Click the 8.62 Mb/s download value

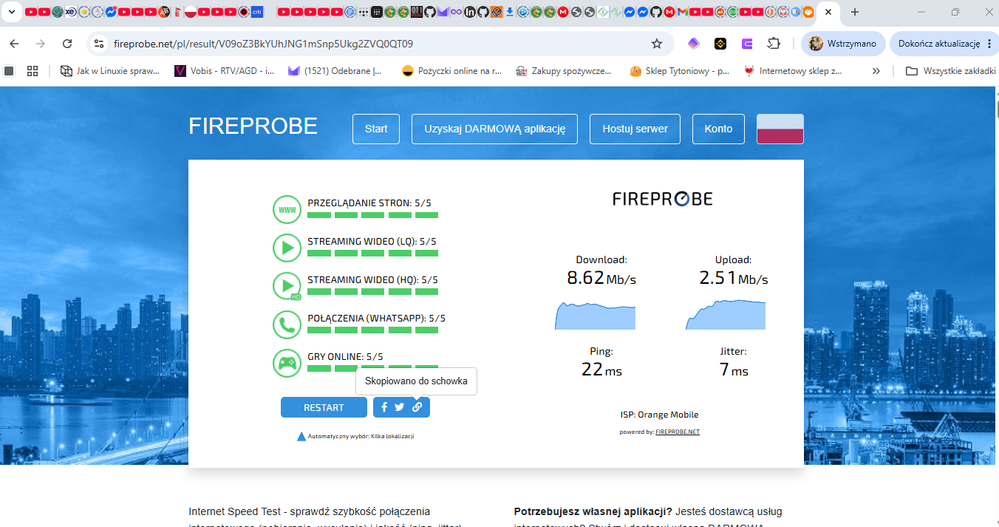601,278
